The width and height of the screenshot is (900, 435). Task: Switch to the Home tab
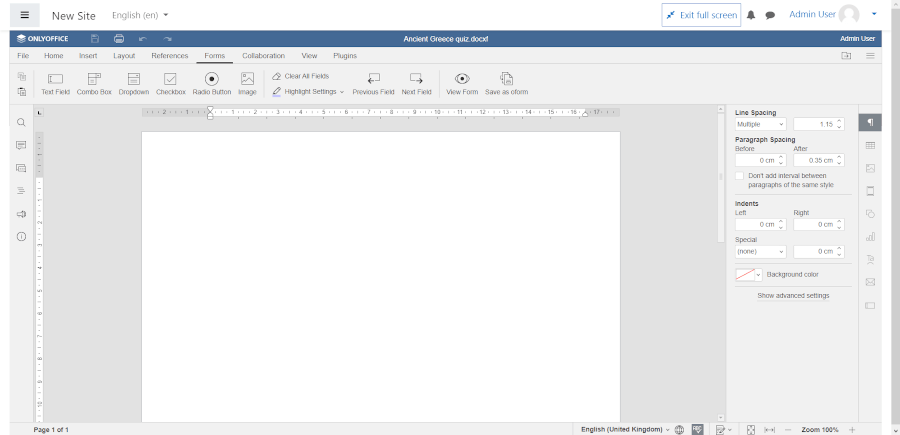[53, 56]
